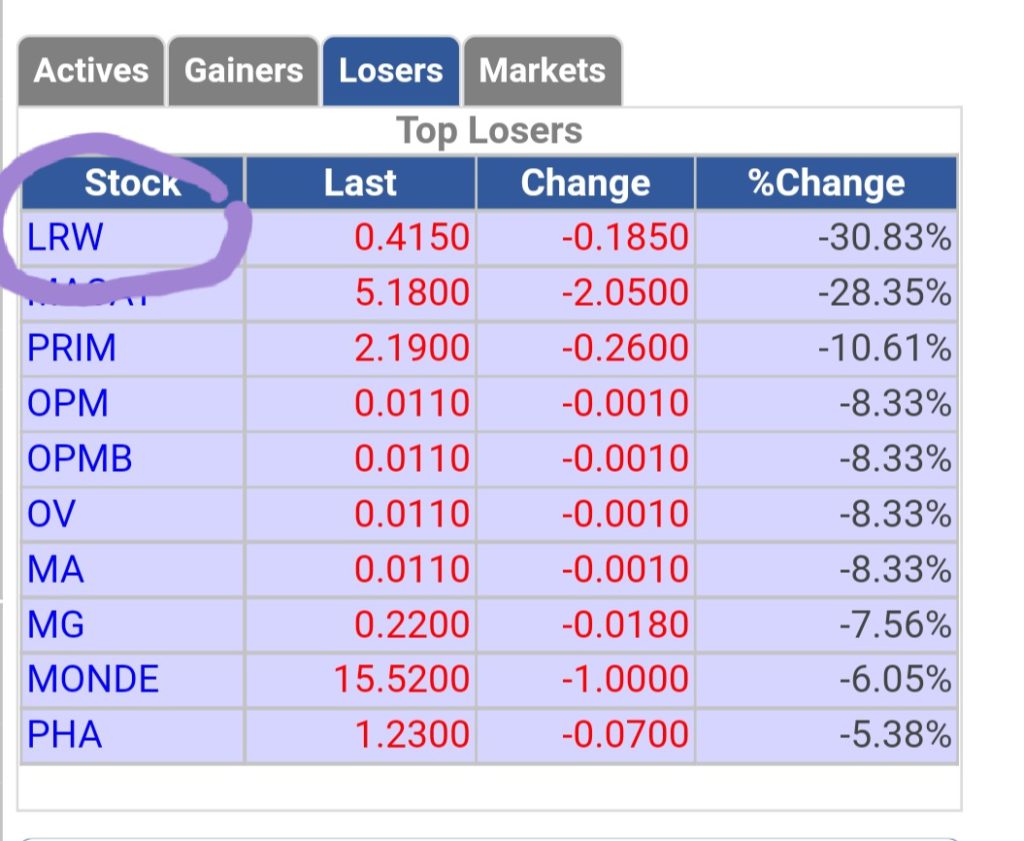Click MONDE's last price 15.5200

point(402,679)
